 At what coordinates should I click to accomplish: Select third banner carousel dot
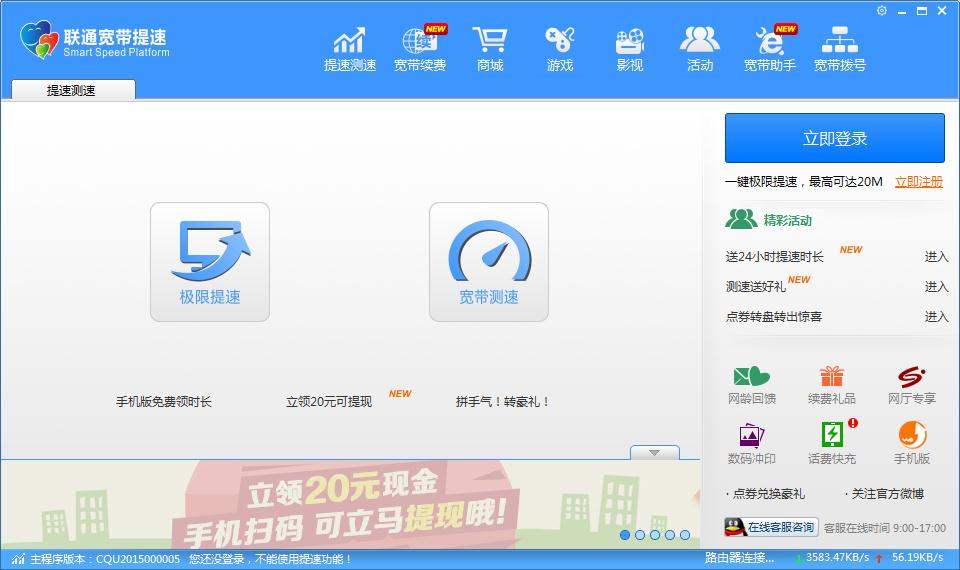tap(654, 535)
